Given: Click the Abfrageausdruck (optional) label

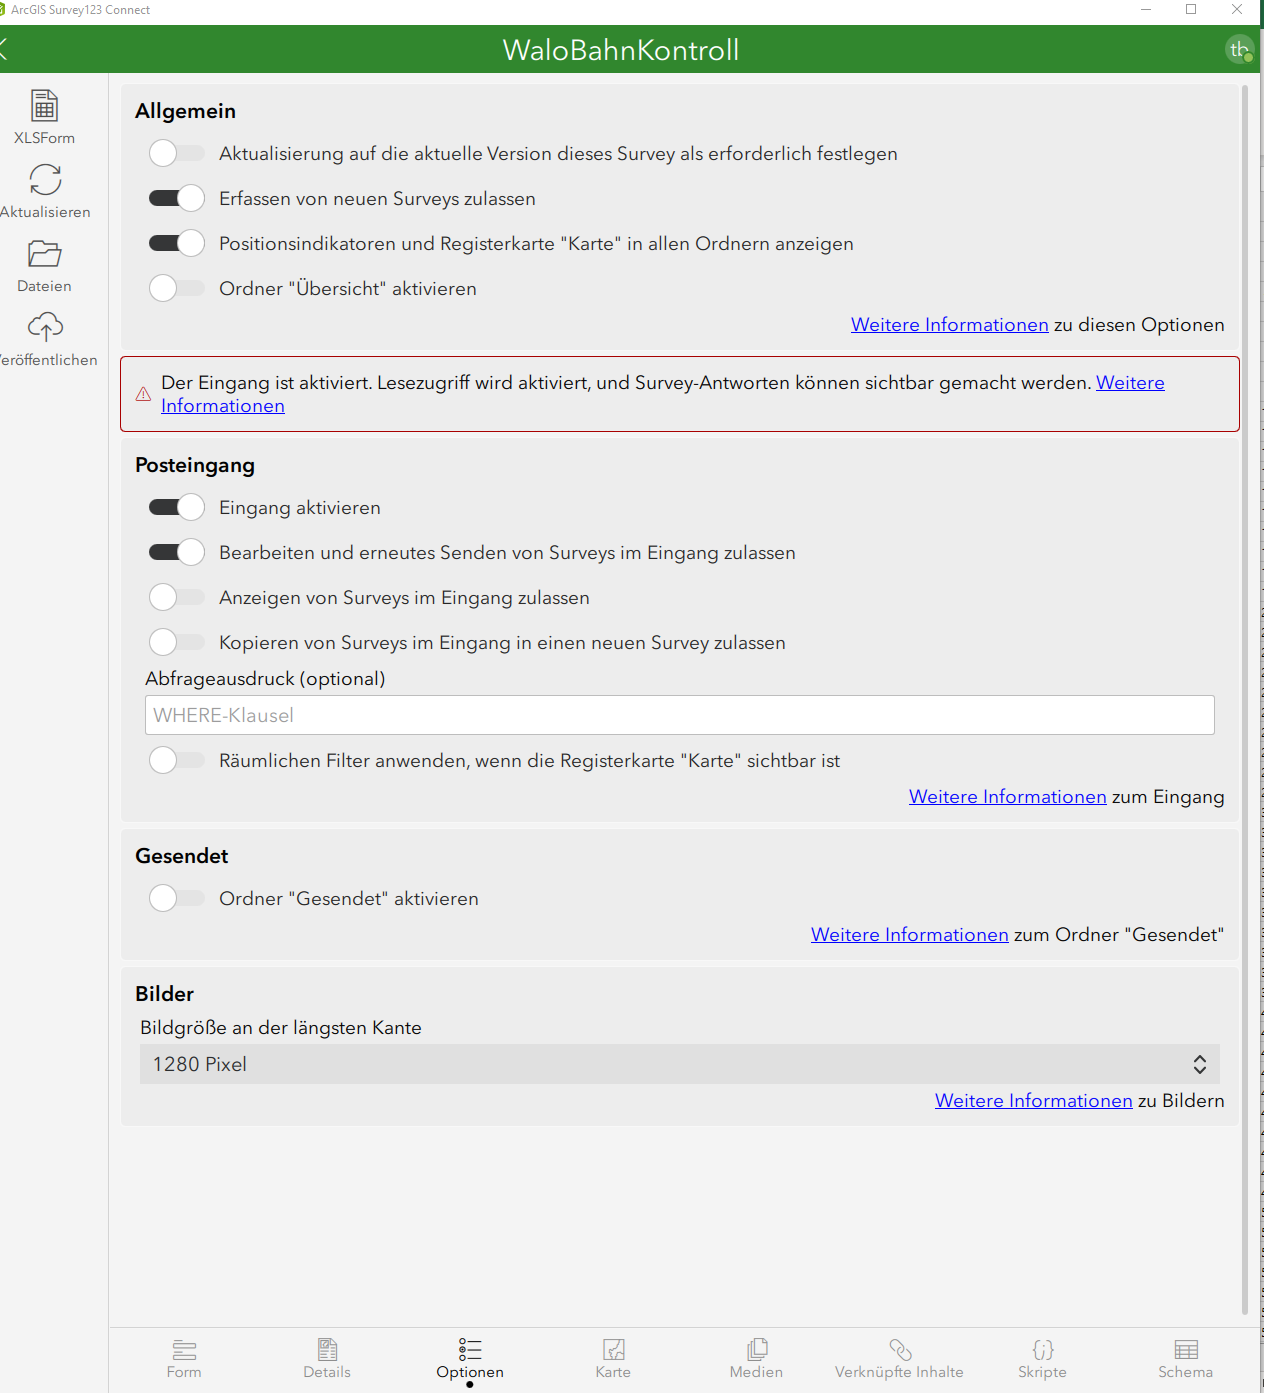Looking at the screenshot, I should 265,679.
